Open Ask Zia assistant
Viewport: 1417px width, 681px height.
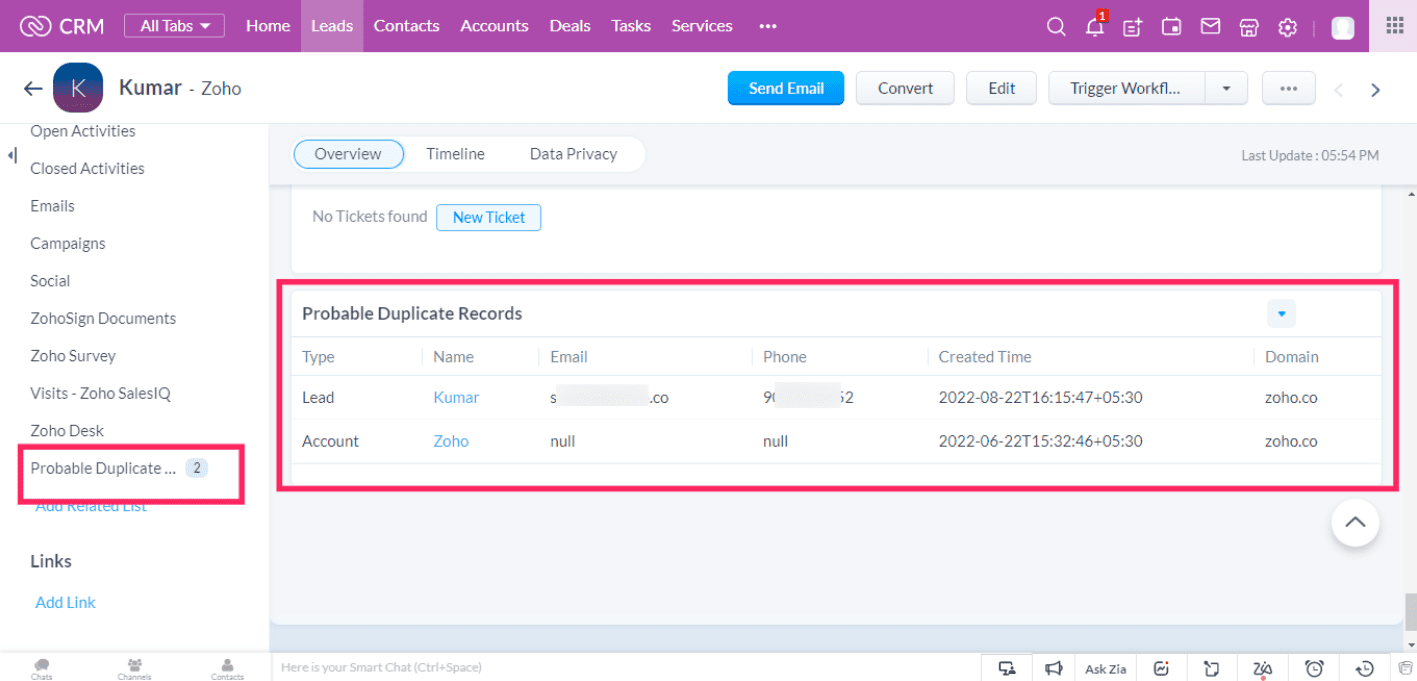coord(1106,668)
